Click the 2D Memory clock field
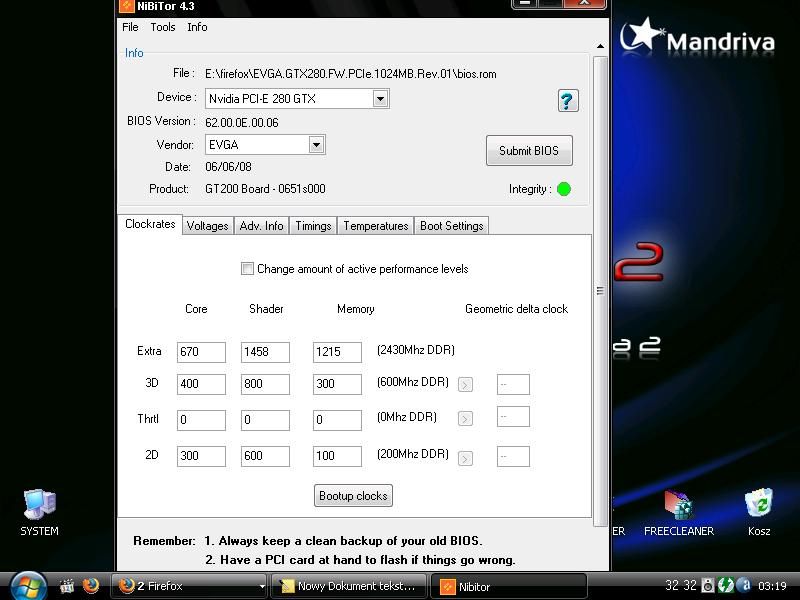Viewport: 800px width, 600px height. click(337, 456)
